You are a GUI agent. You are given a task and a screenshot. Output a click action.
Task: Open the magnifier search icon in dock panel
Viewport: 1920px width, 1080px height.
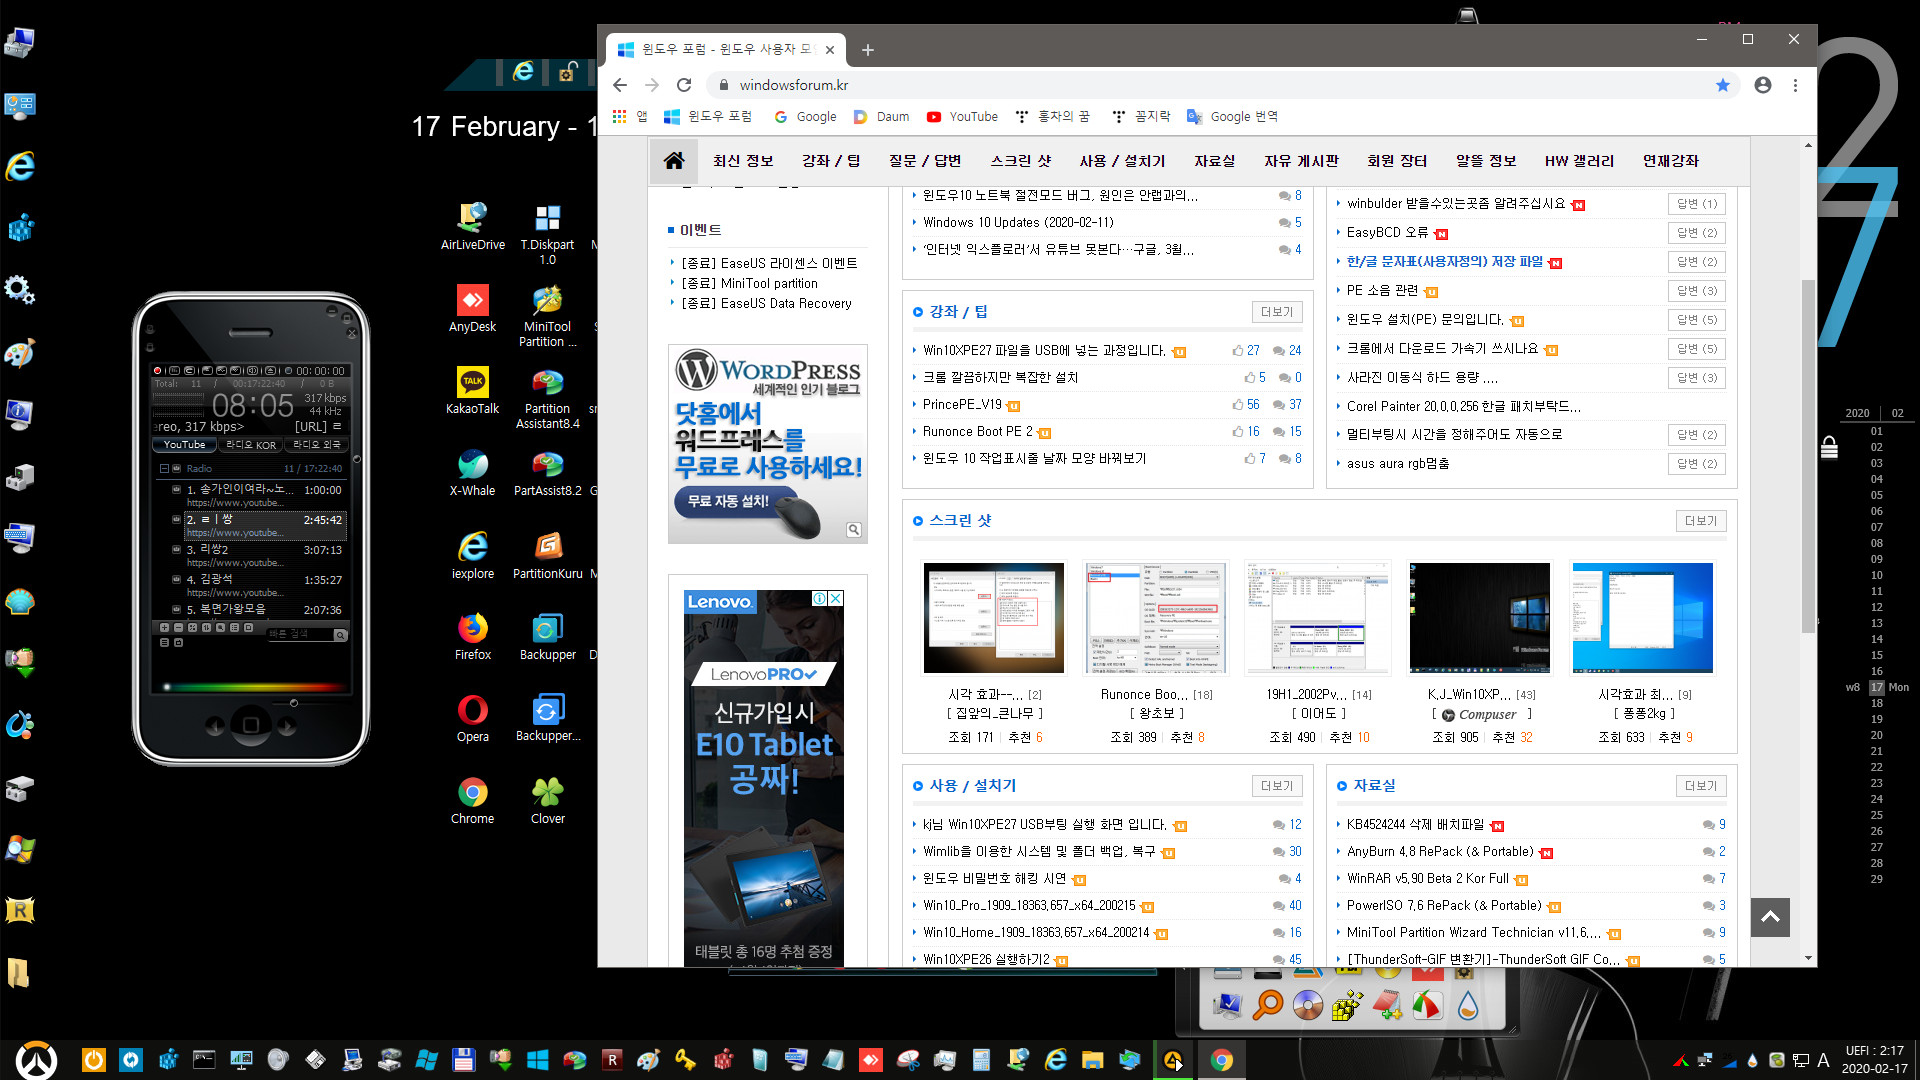1268,1004
